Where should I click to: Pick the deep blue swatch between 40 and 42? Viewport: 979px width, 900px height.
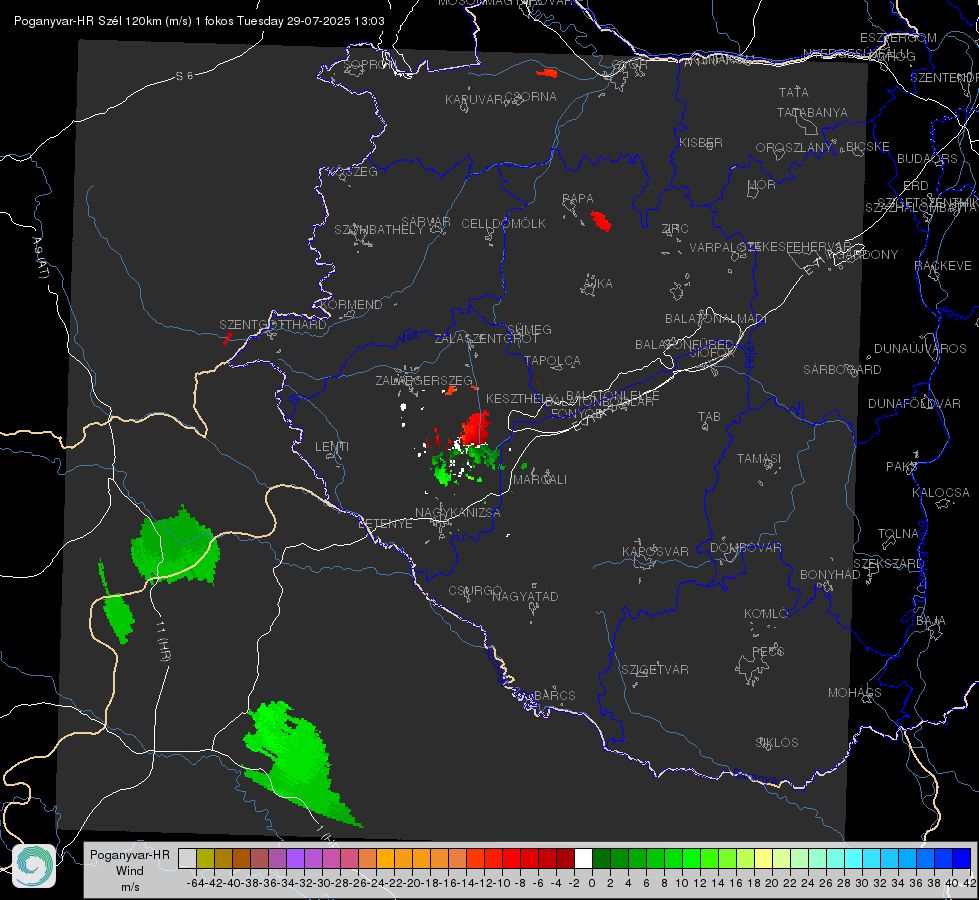point(961,858)
